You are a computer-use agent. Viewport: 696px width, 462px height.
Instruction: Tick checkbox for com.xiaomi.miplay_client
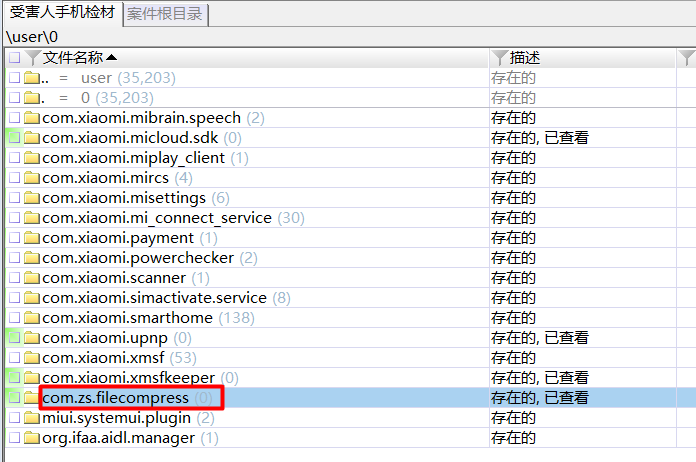click(15, 158)
